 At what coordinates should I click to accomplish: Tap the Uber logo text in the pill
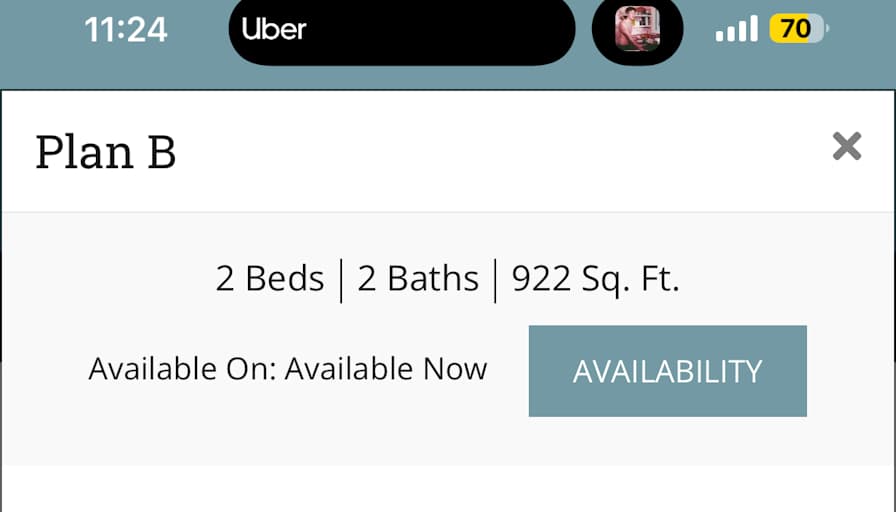pos(274,29)
